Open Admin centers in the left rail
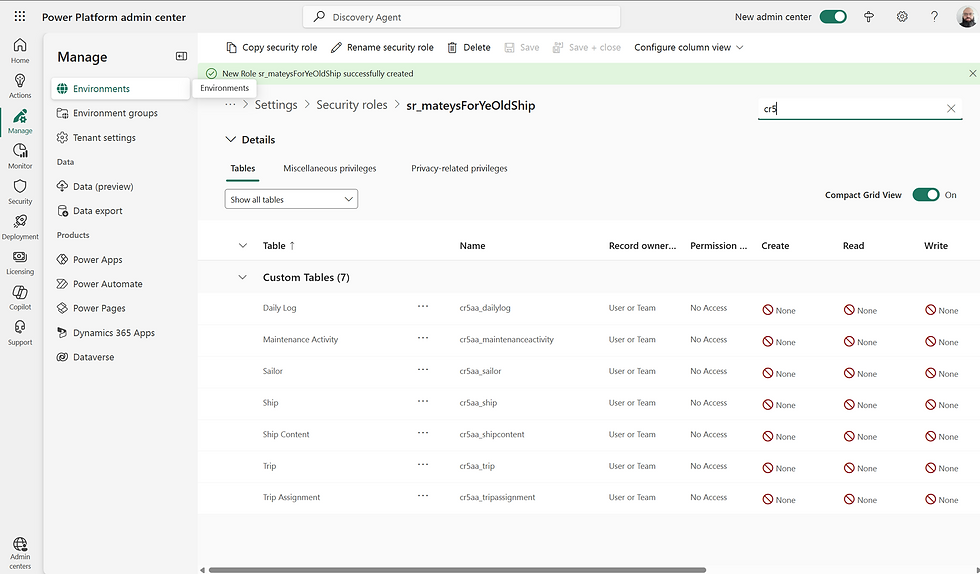 click(20, 553)
